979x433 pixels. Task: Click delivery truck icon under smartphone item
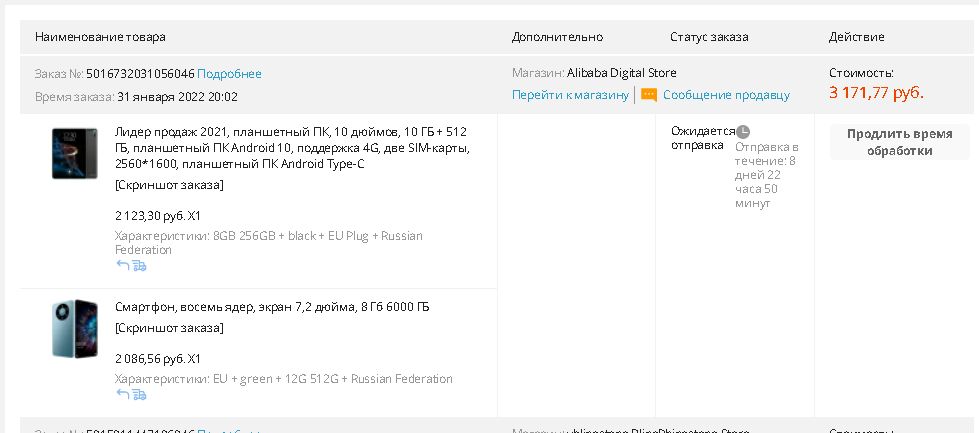pyautogui.click(x=139, y=394)
